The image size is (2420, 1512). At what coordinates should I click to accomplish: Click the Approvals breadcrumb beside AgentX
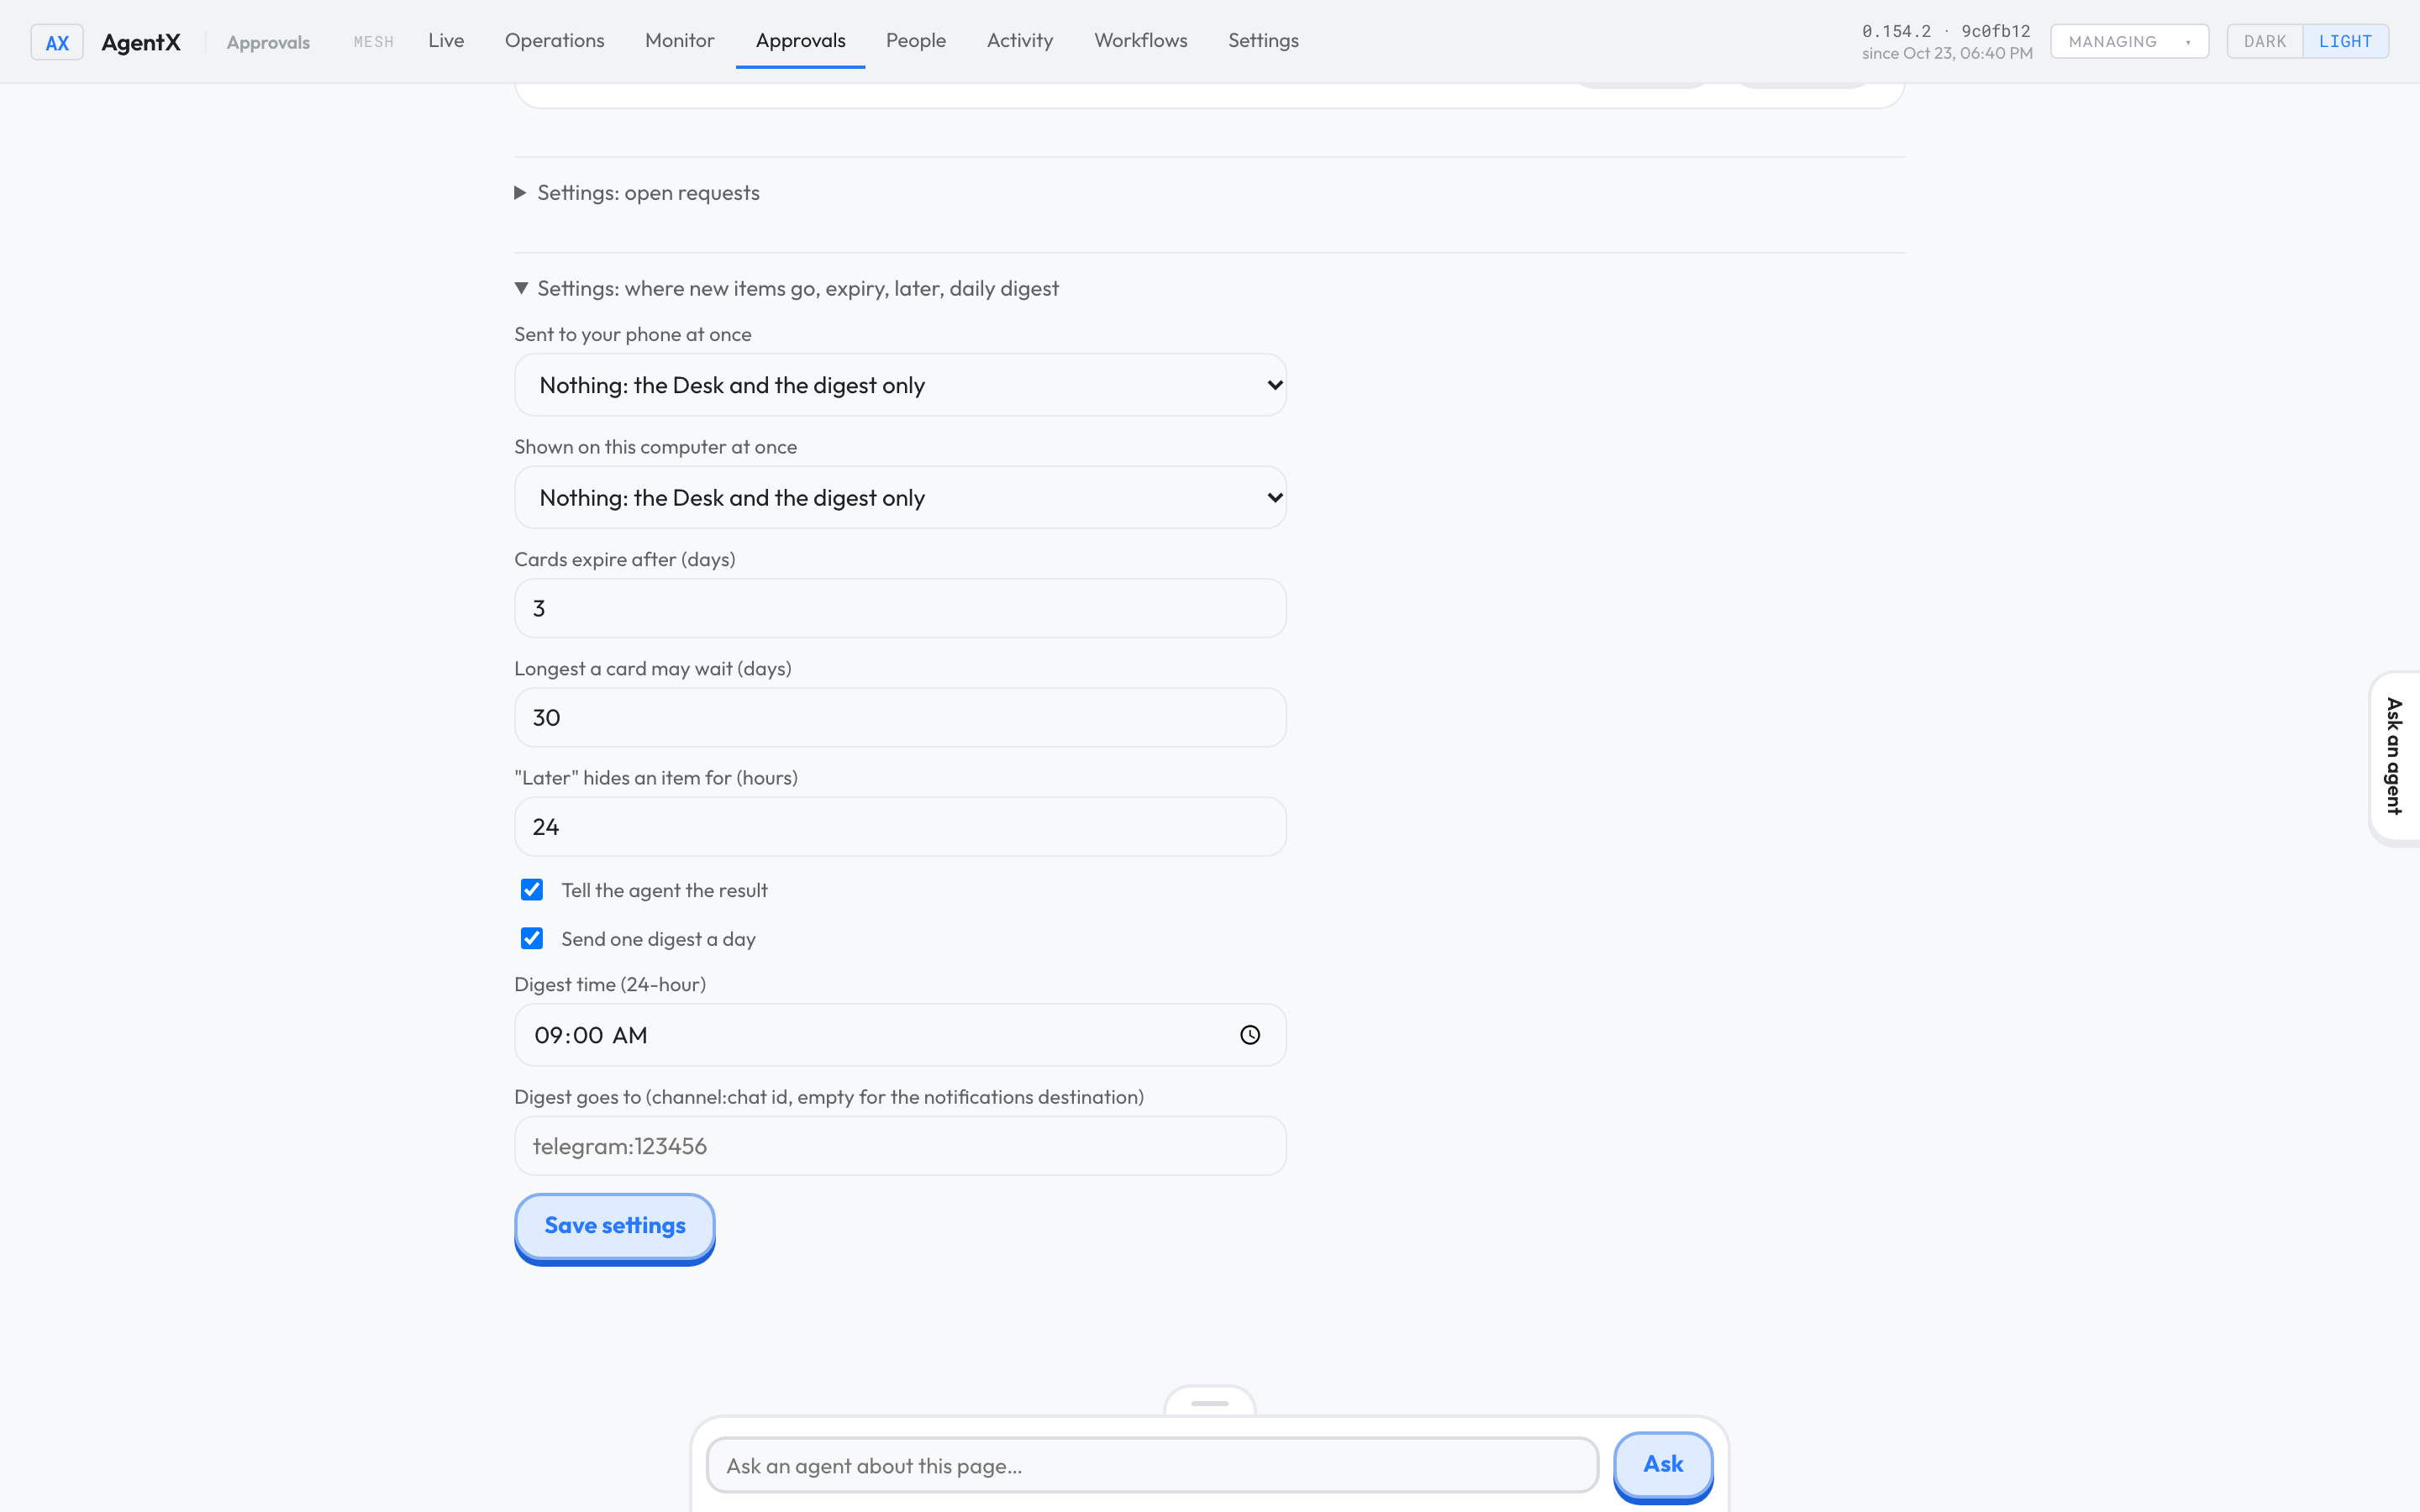coord(268,42)
